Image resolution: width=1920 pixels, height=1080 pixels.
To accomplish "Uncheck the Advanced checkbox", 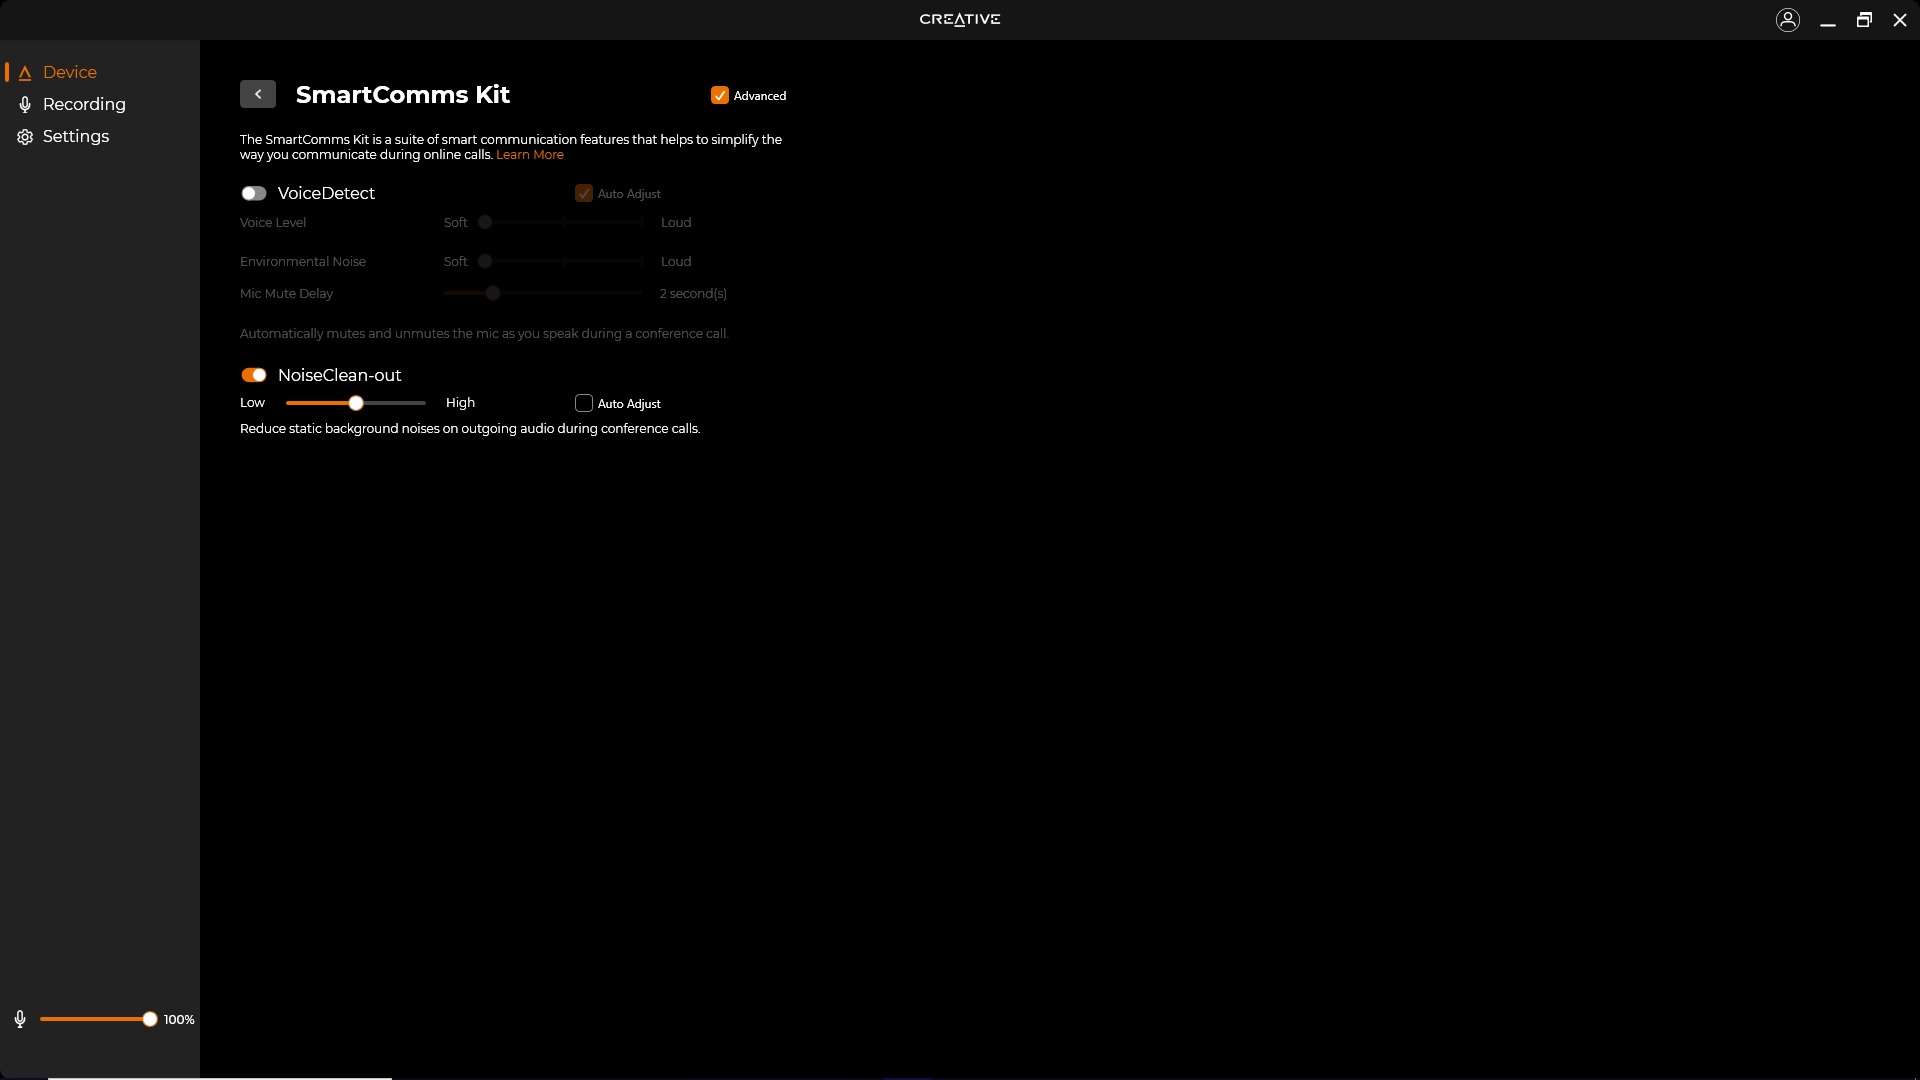I will 720,95.
